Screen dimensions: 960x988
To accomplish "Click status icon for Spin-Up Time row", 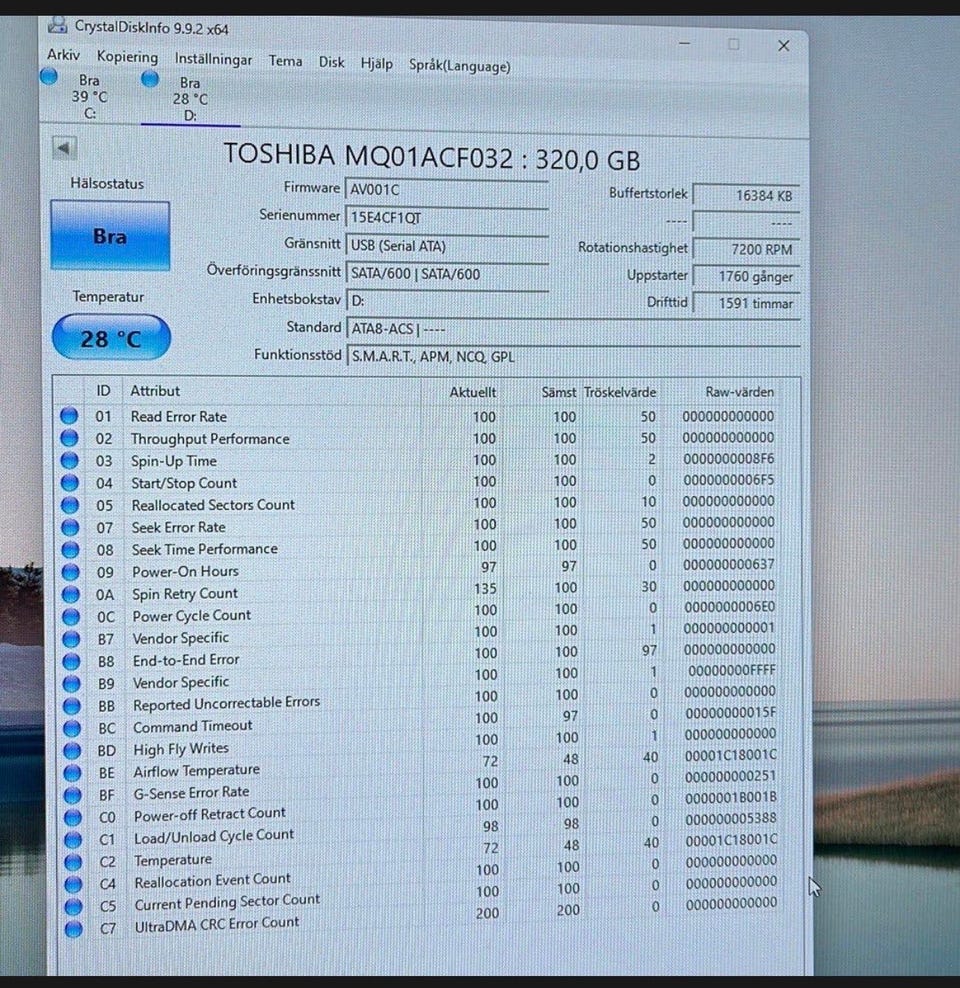I will [x=69, y=460].
